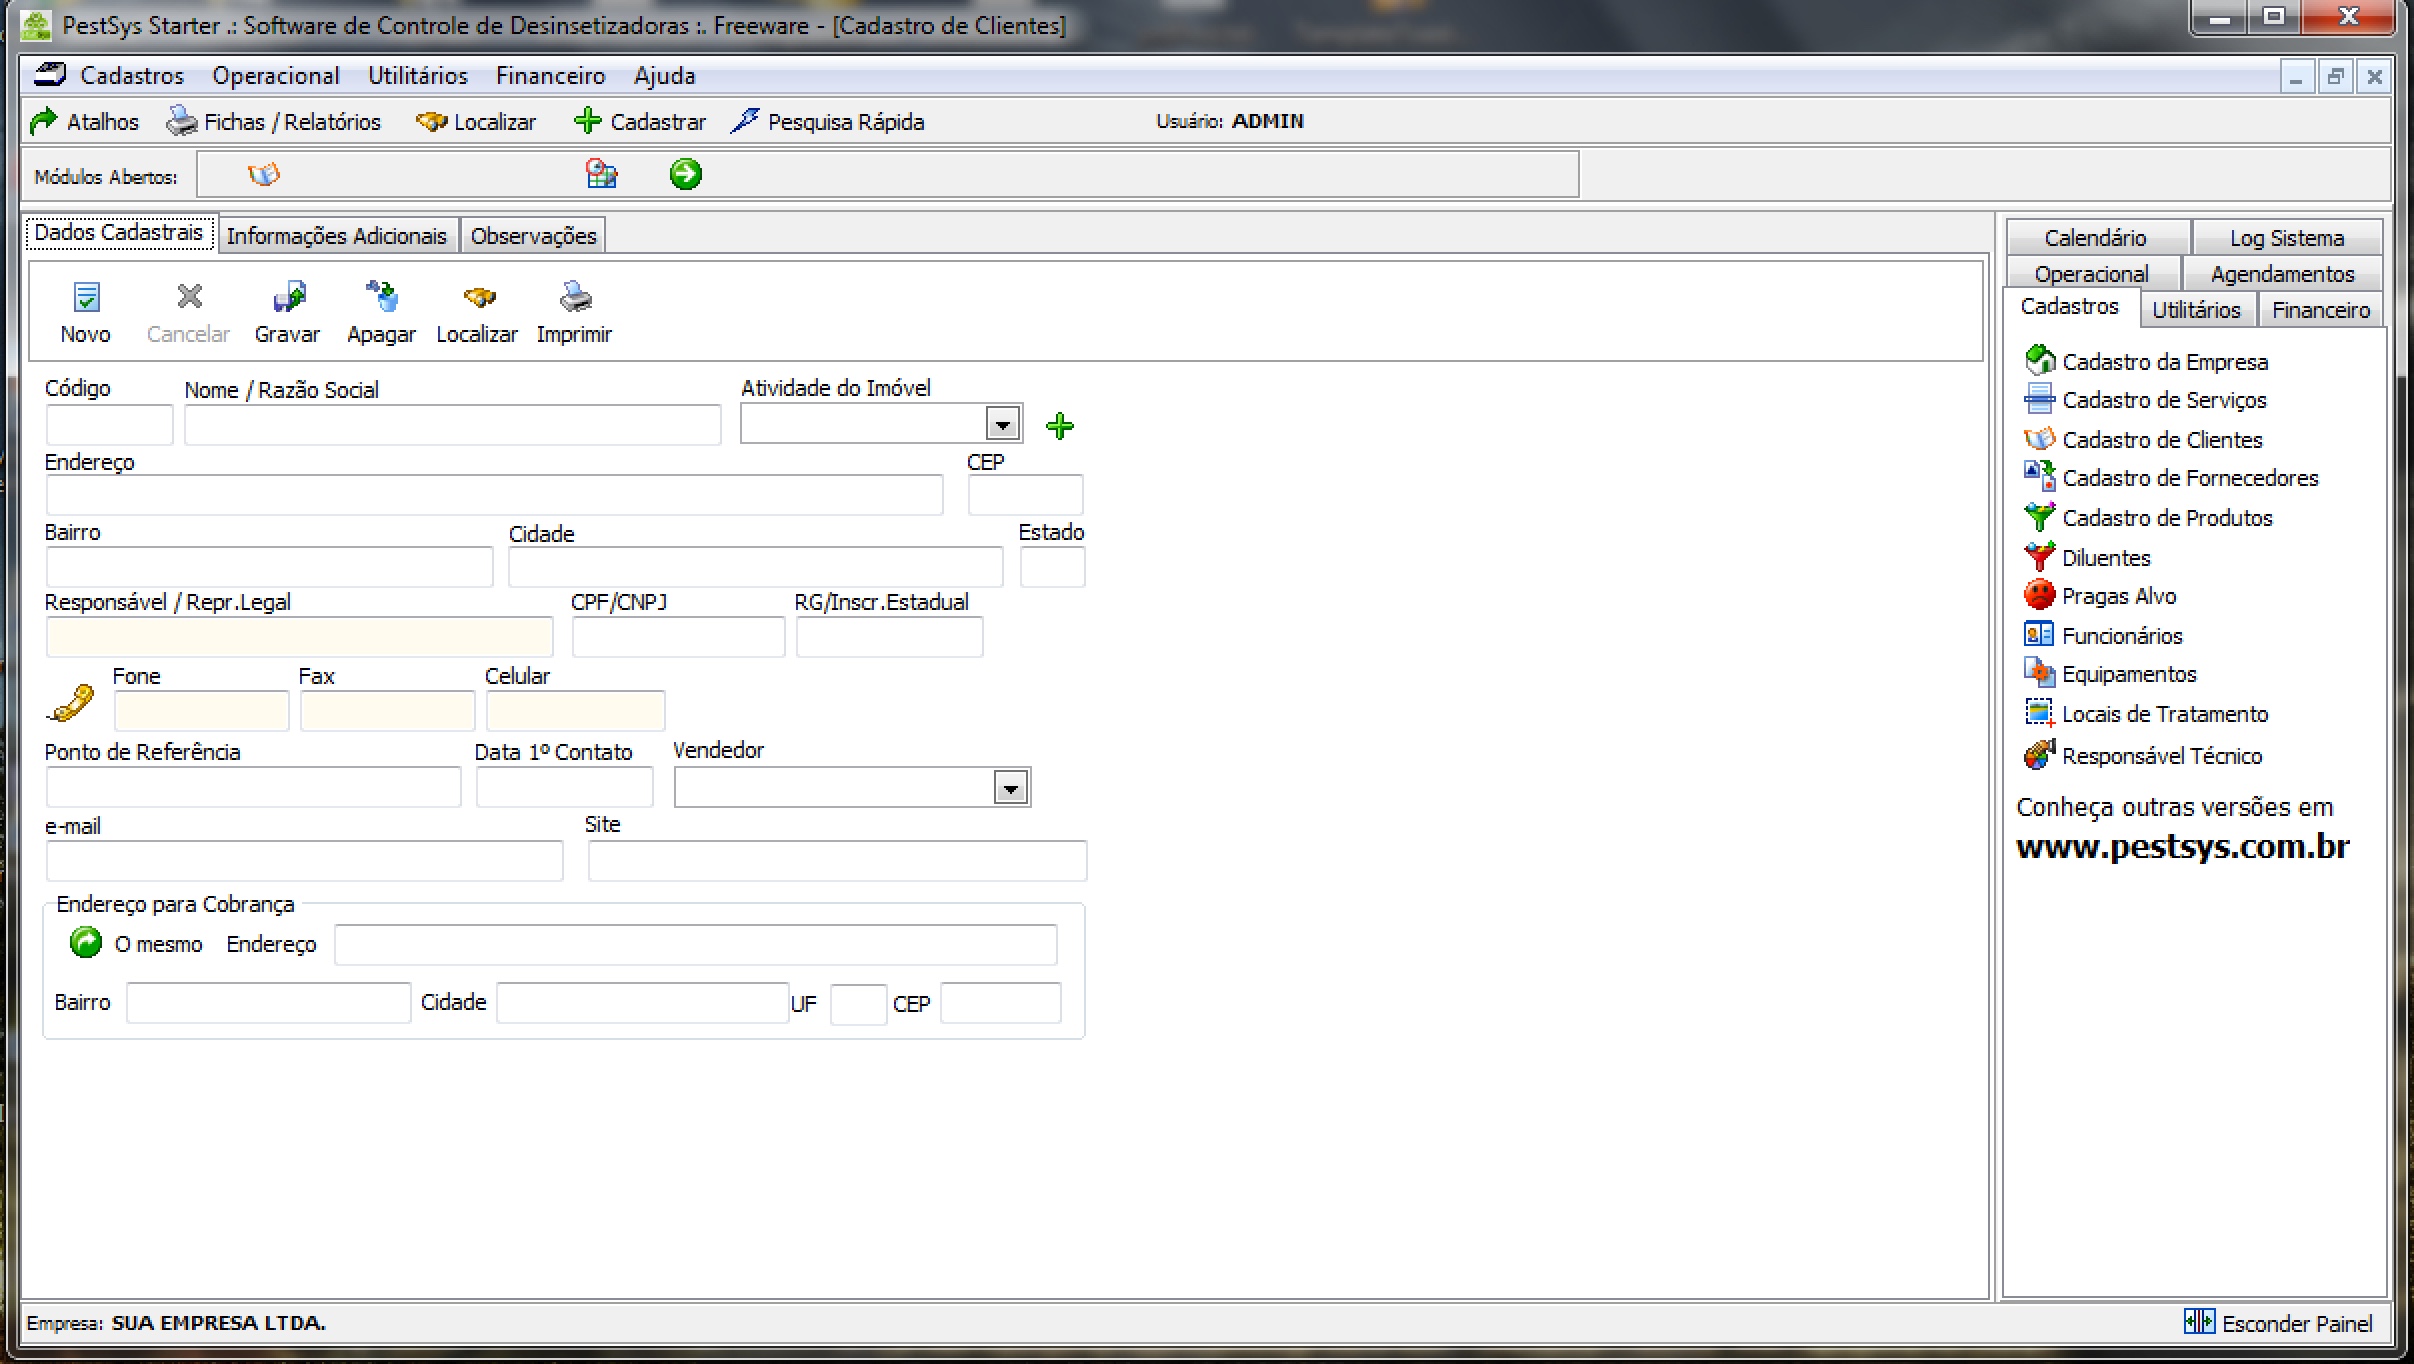Click the www.pestsys.com.br link
Screen dimensions: 2414x1364
(x=2183, y=846)
